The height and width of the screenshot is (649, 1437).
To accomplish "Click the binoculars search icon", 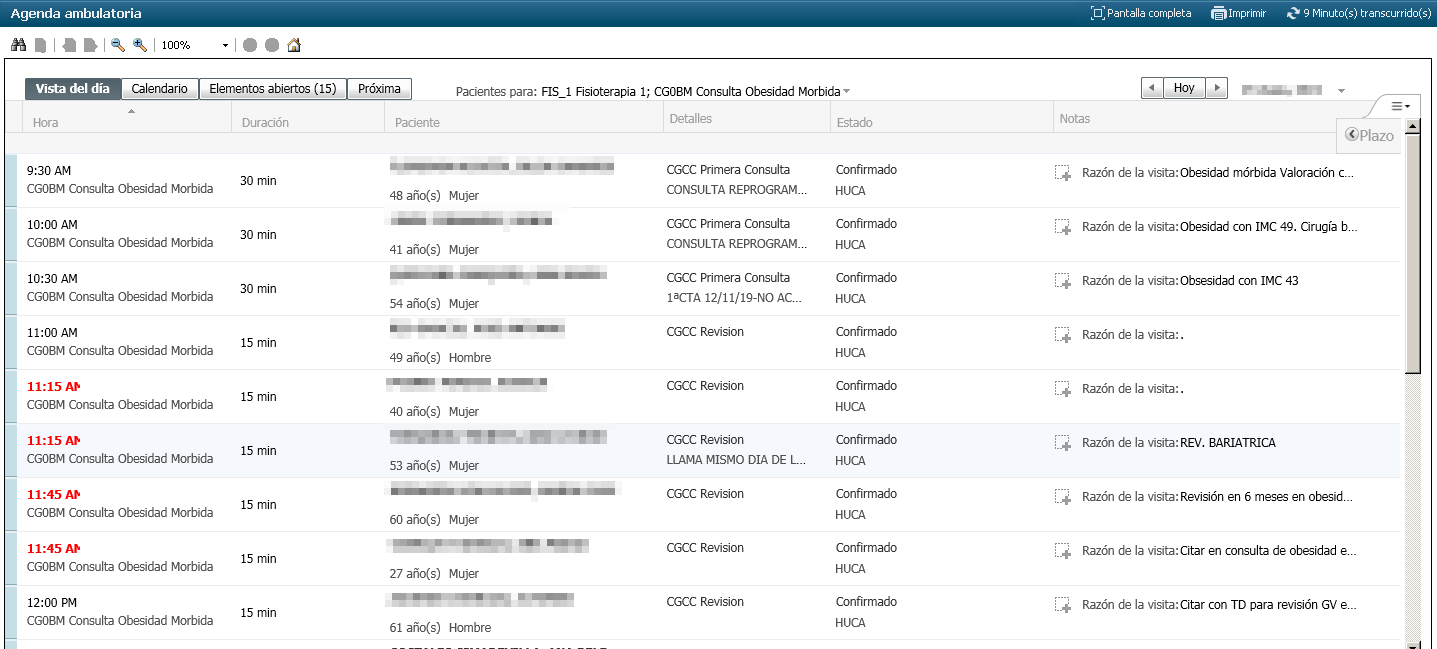I will 18,45.
